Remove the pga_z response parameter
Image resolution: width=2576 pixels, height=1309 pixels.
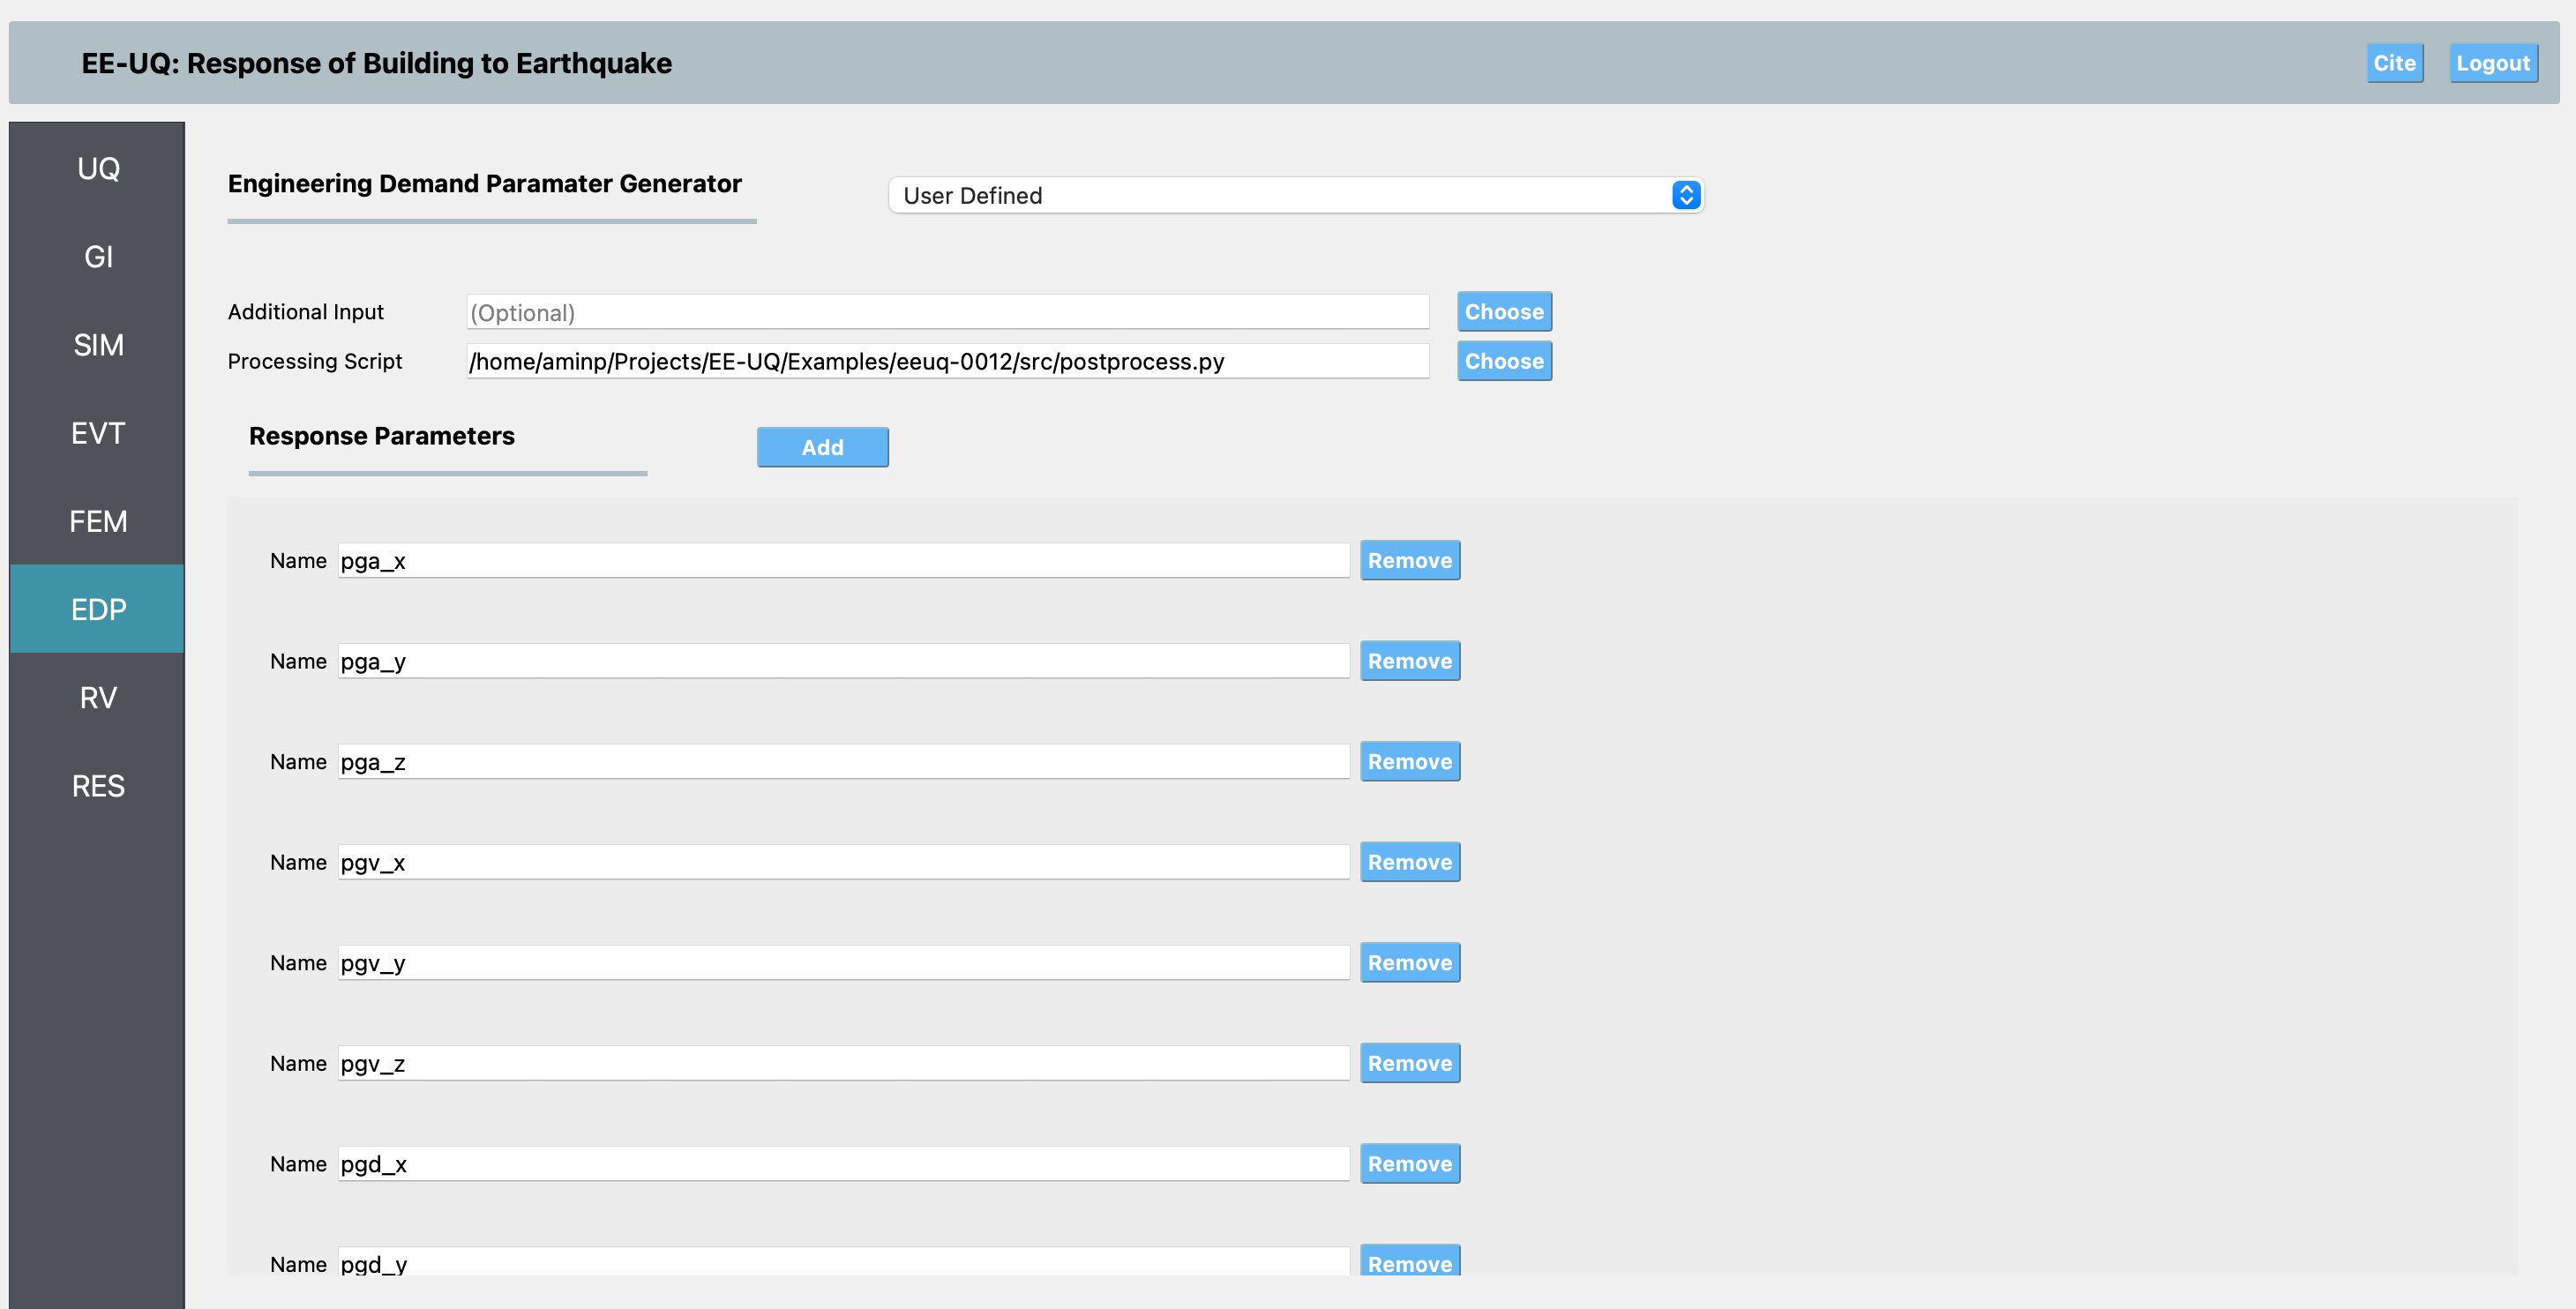point(1409,762)
